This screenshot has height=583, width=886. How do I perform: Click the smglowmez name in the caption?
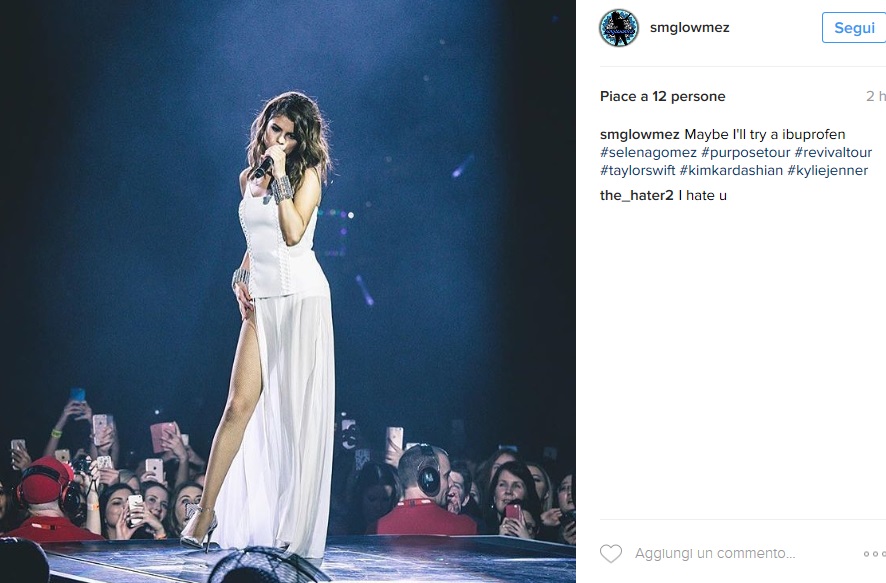[x=640, y=134]
